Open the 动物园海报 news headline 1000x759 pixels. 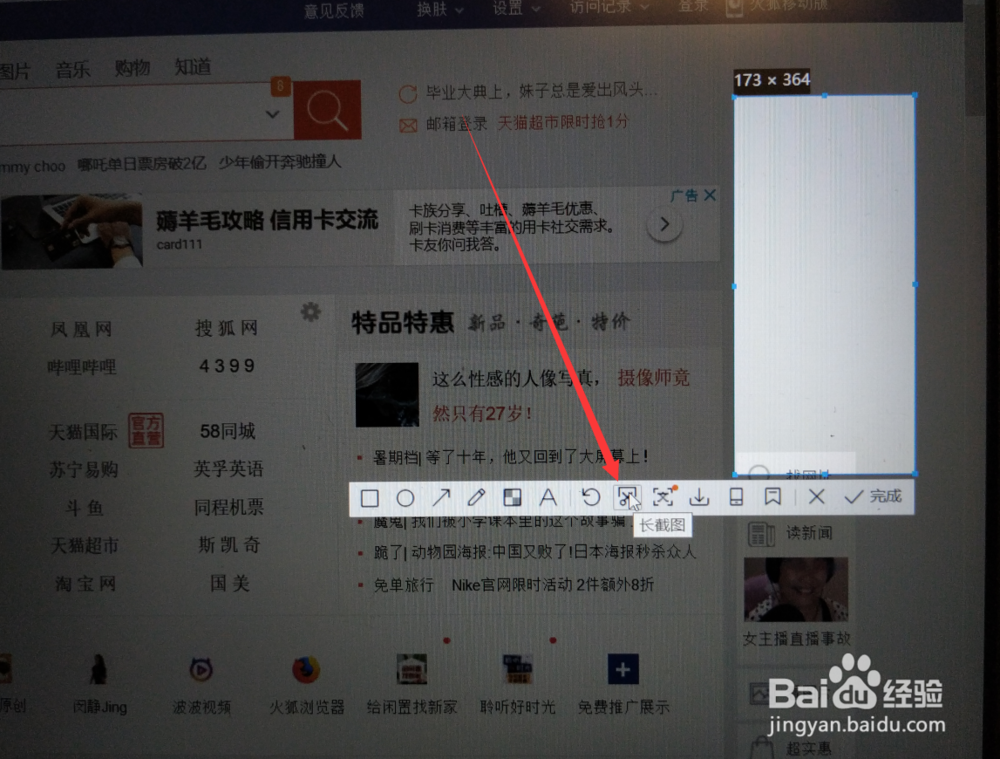point(534,552)
